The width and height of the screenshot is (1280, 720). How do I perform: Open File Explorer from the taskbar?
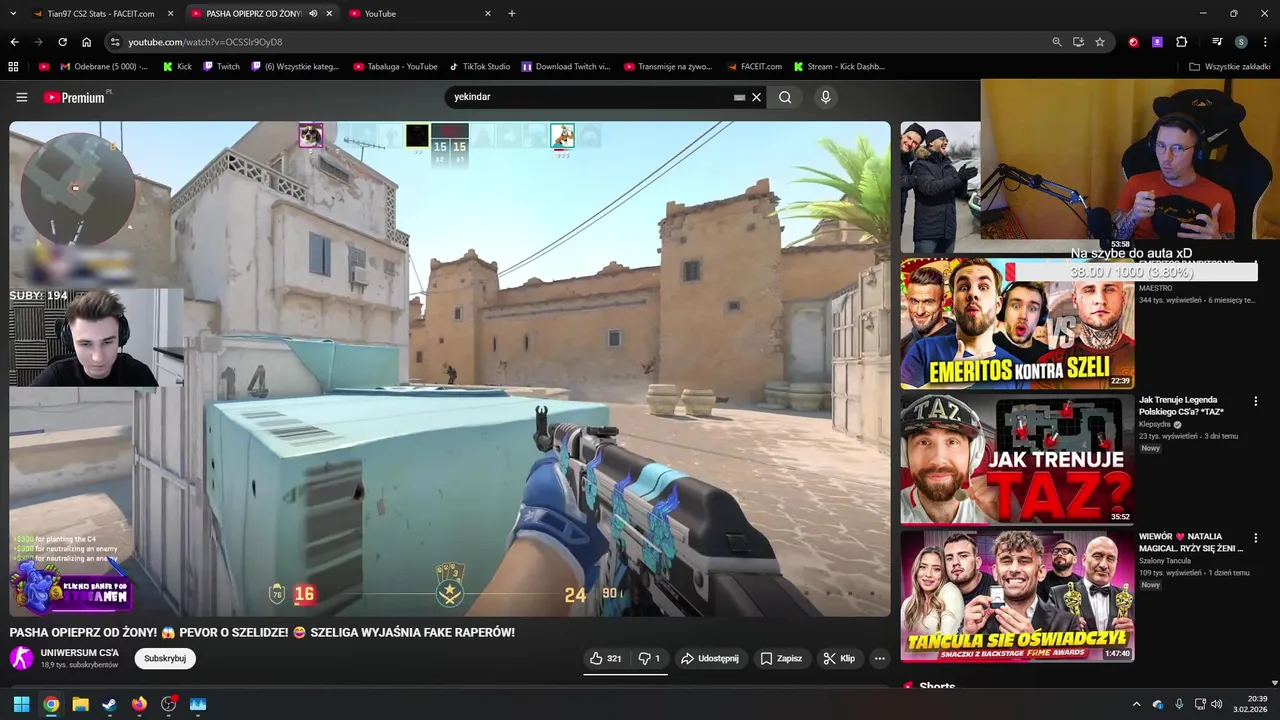tap(80, 704)
